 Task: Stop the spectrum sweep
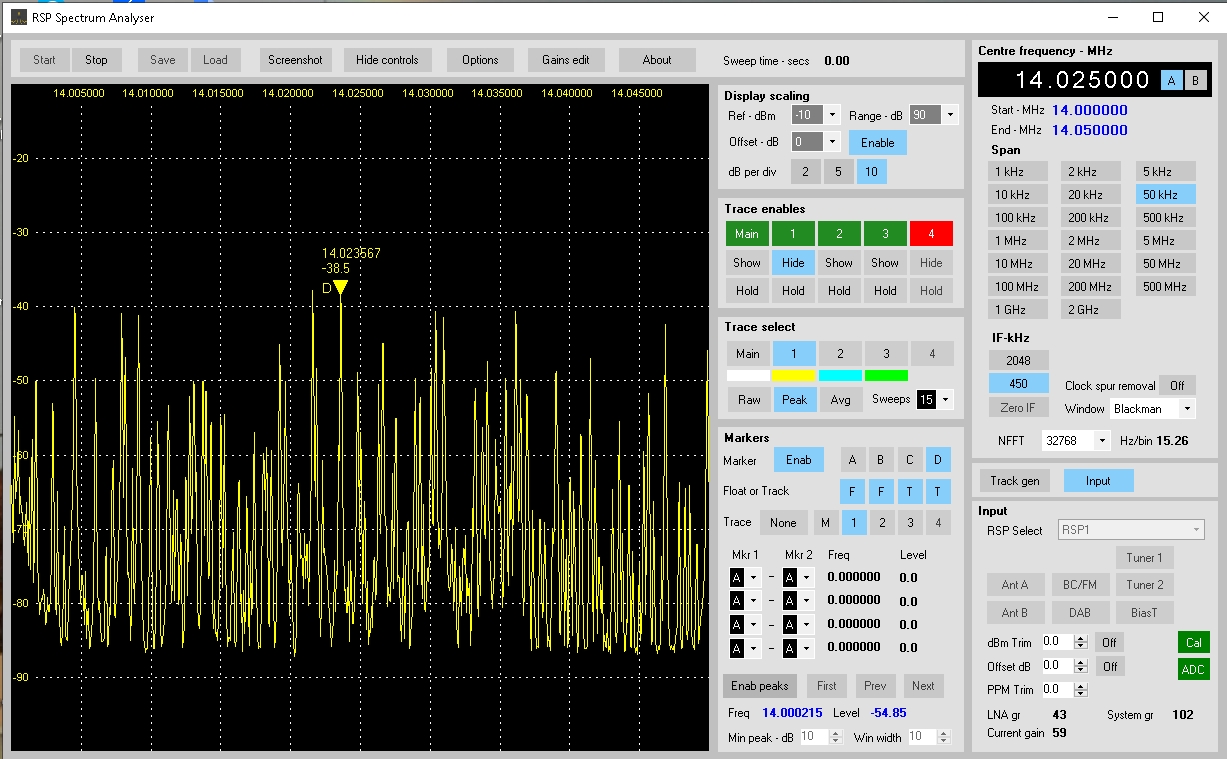(x=96, y=60)
